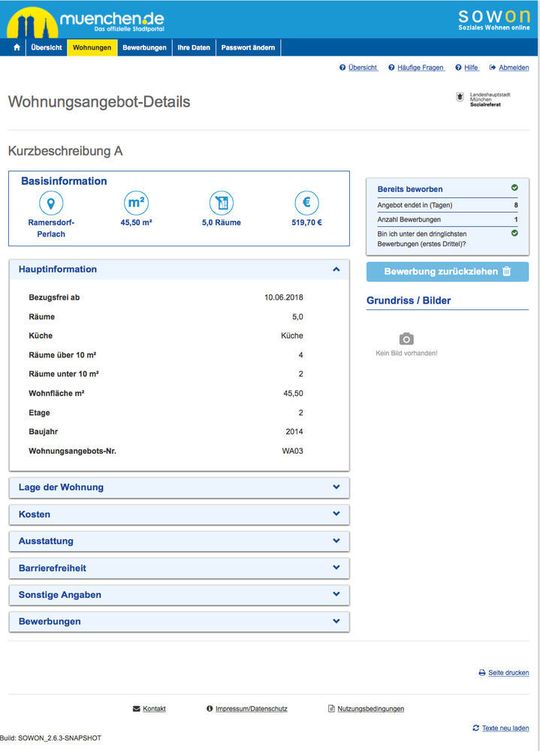540x751 pixels.
Task: Click the document icon beside Nutzungsbedingungen
Action: click(331, 708)
